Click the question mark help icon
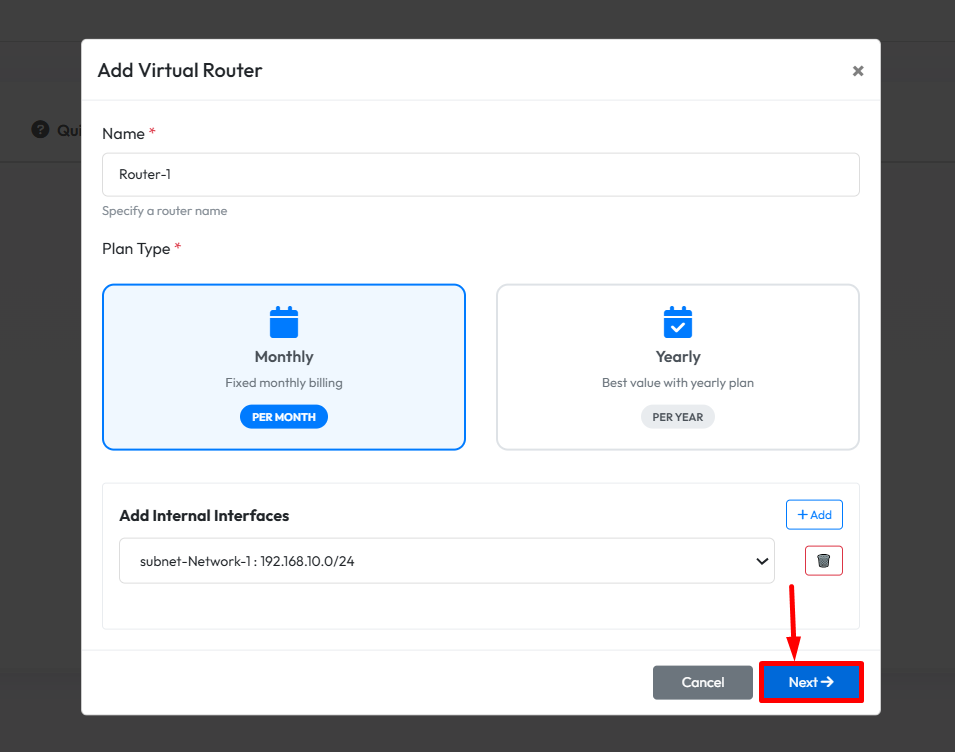 click(40, 129)
